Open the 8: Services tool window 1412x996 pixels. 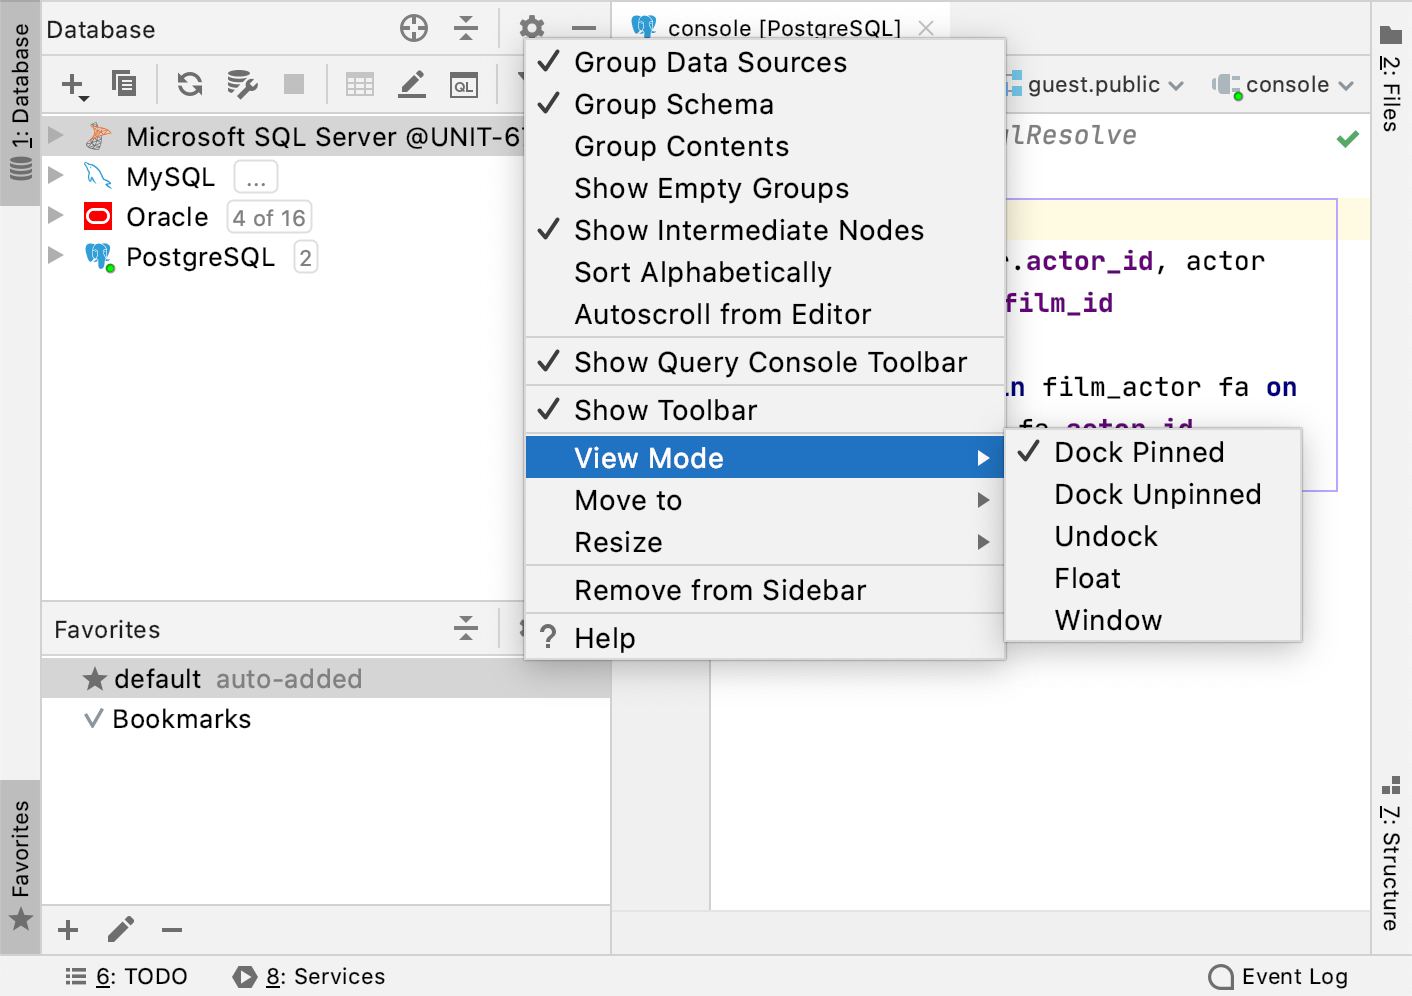[309, 976]
